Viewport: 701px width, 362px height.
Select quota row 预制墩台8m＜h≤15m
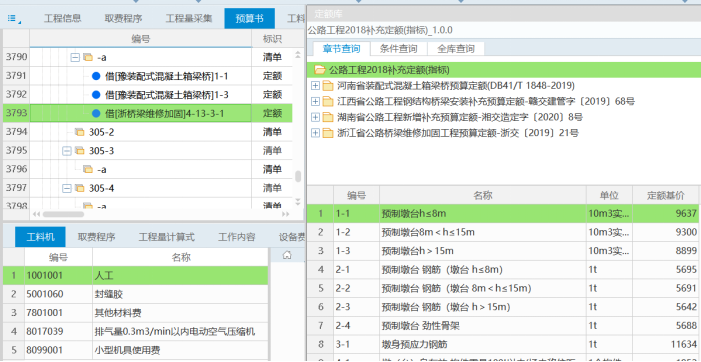(503, 232)
